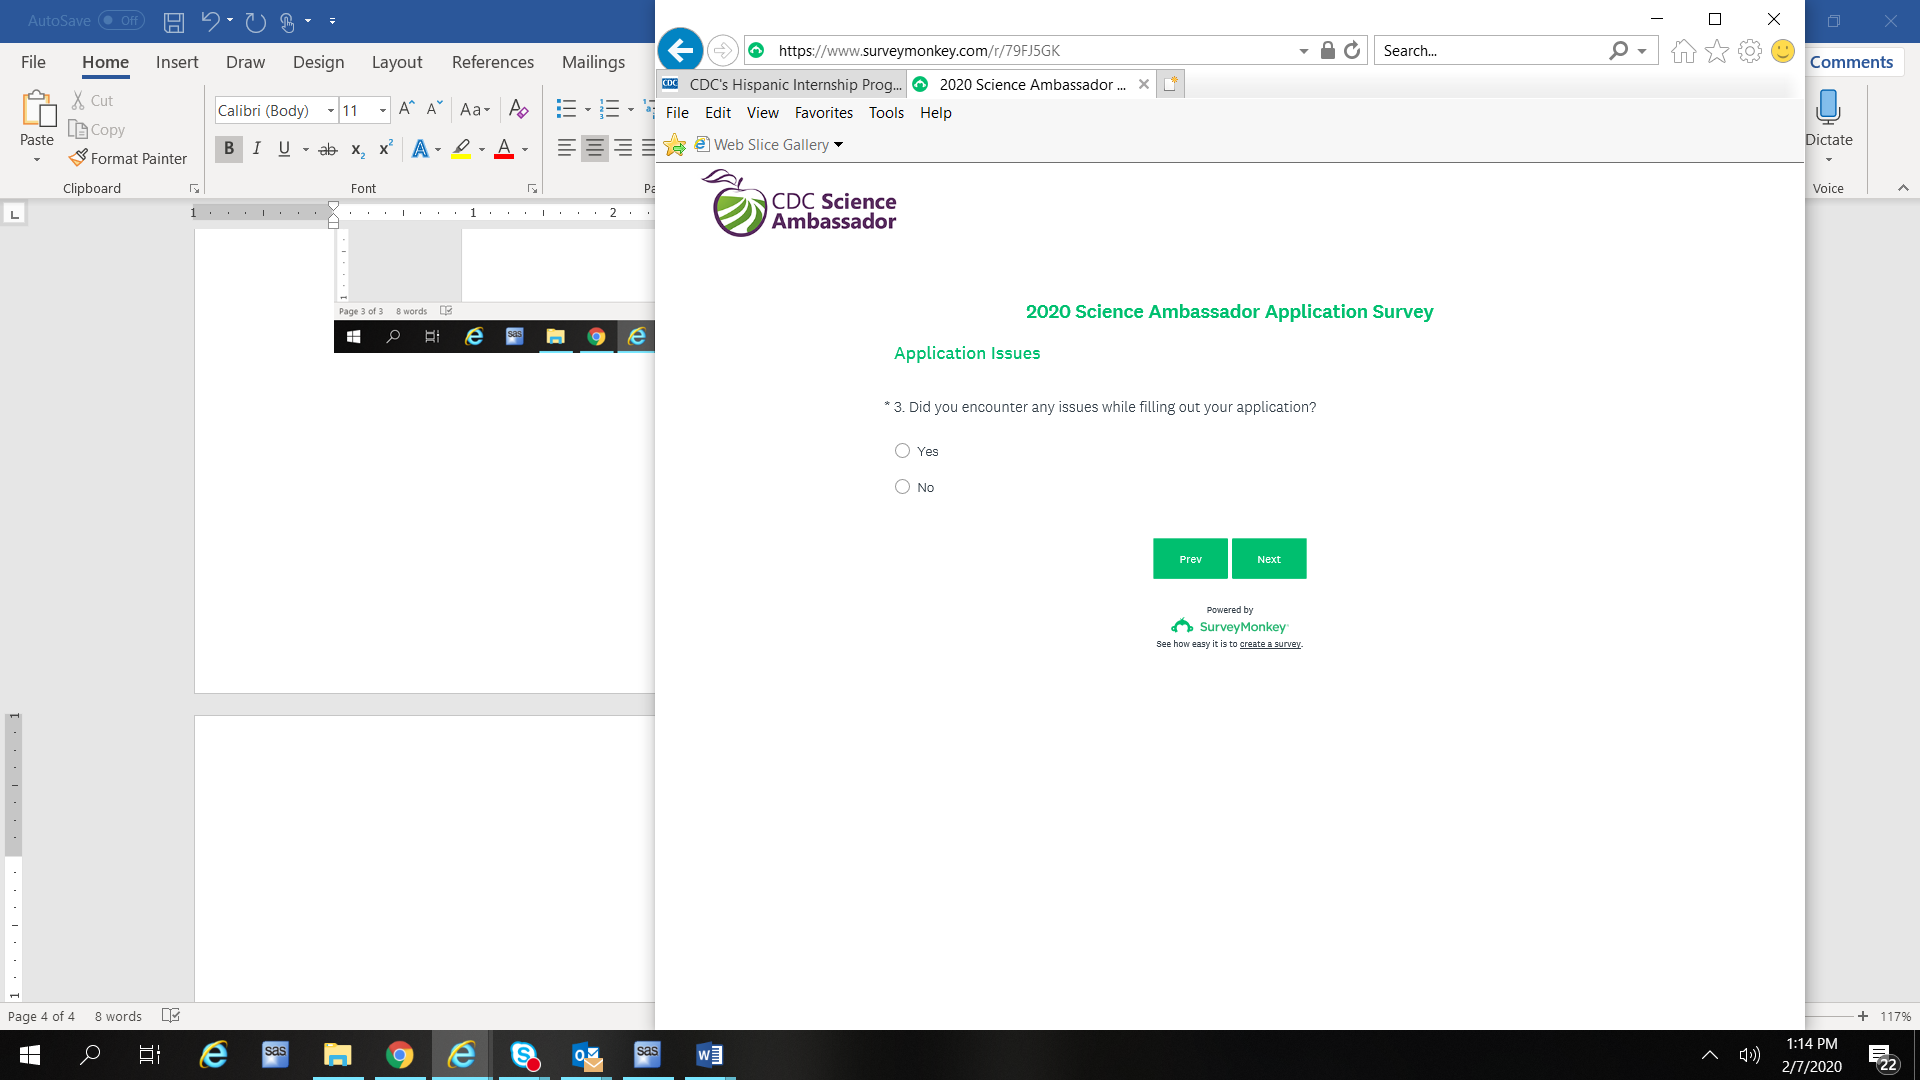Open the References ribbon tab
1920x1080 pixels.
pyautogui.click(x=492, y=62)
